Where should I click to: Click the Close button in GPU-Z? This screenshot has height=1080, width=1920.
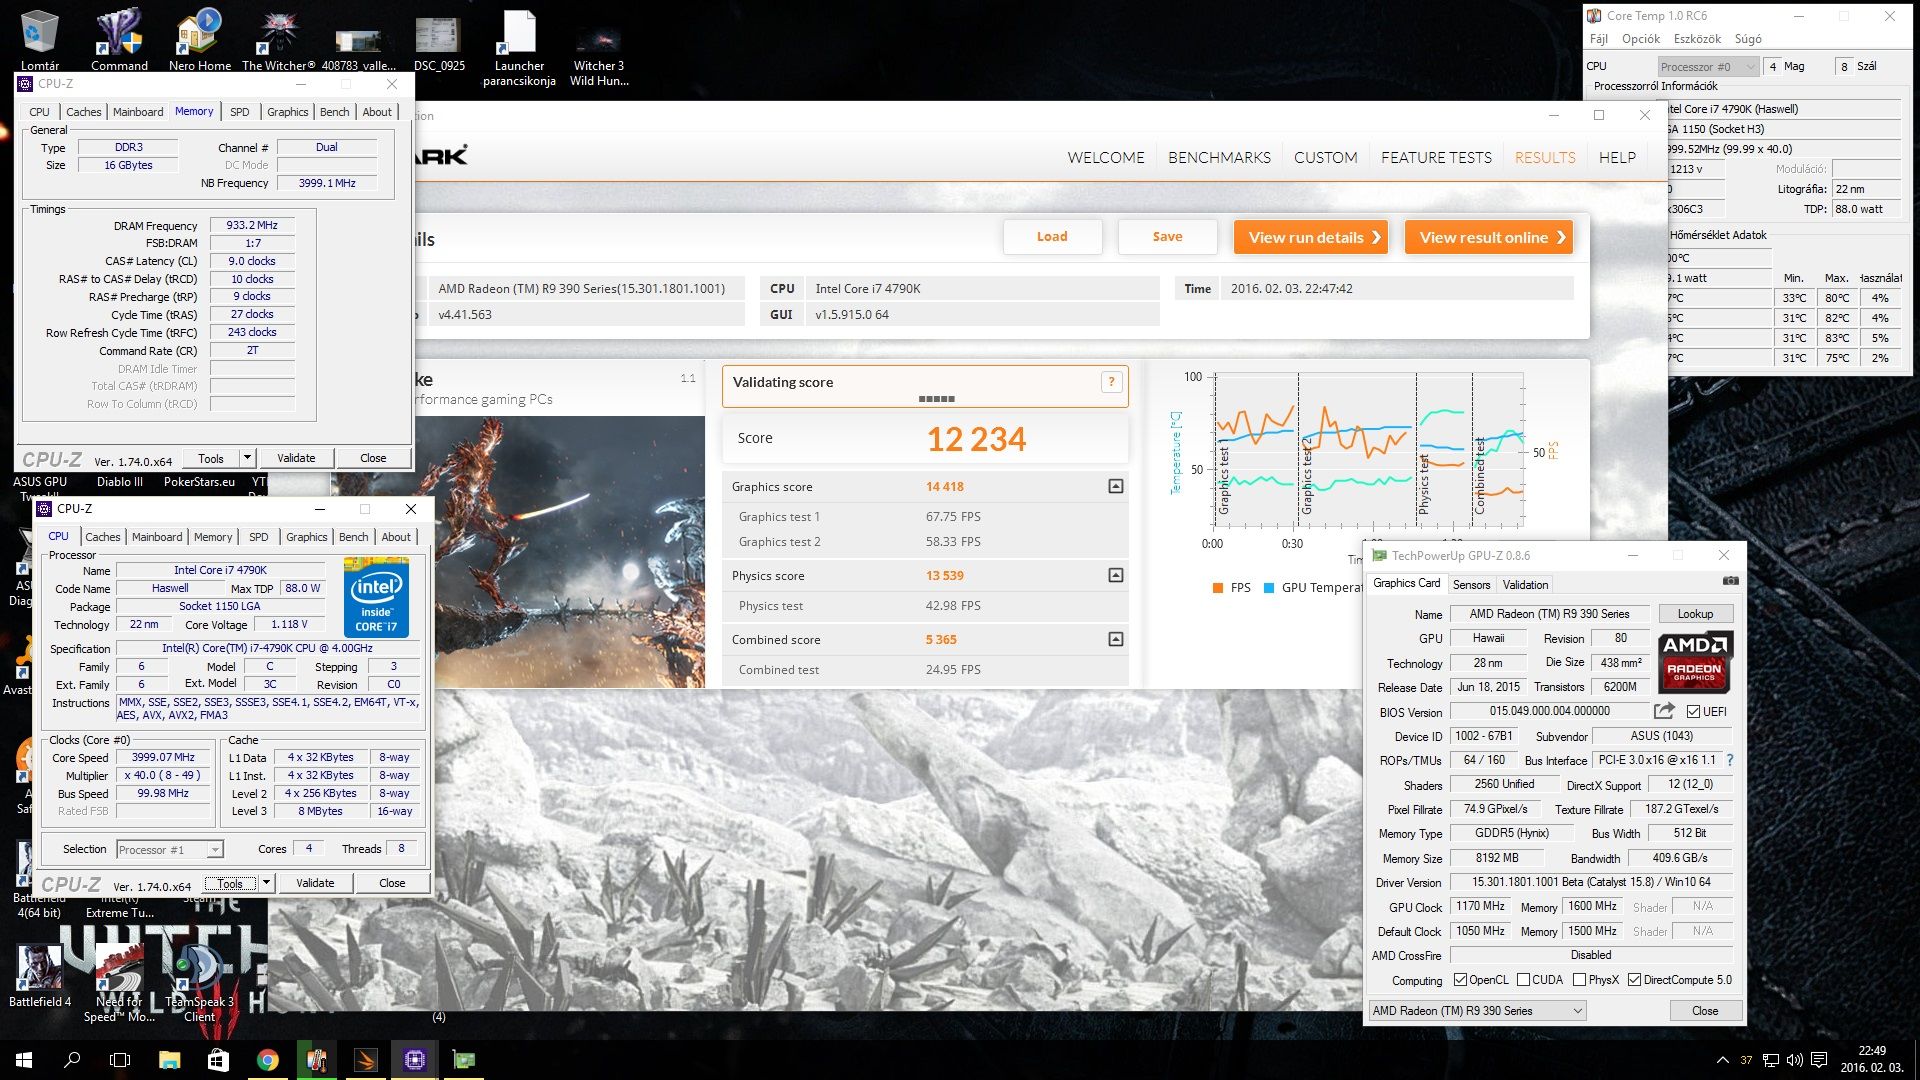[1705, 1011]
